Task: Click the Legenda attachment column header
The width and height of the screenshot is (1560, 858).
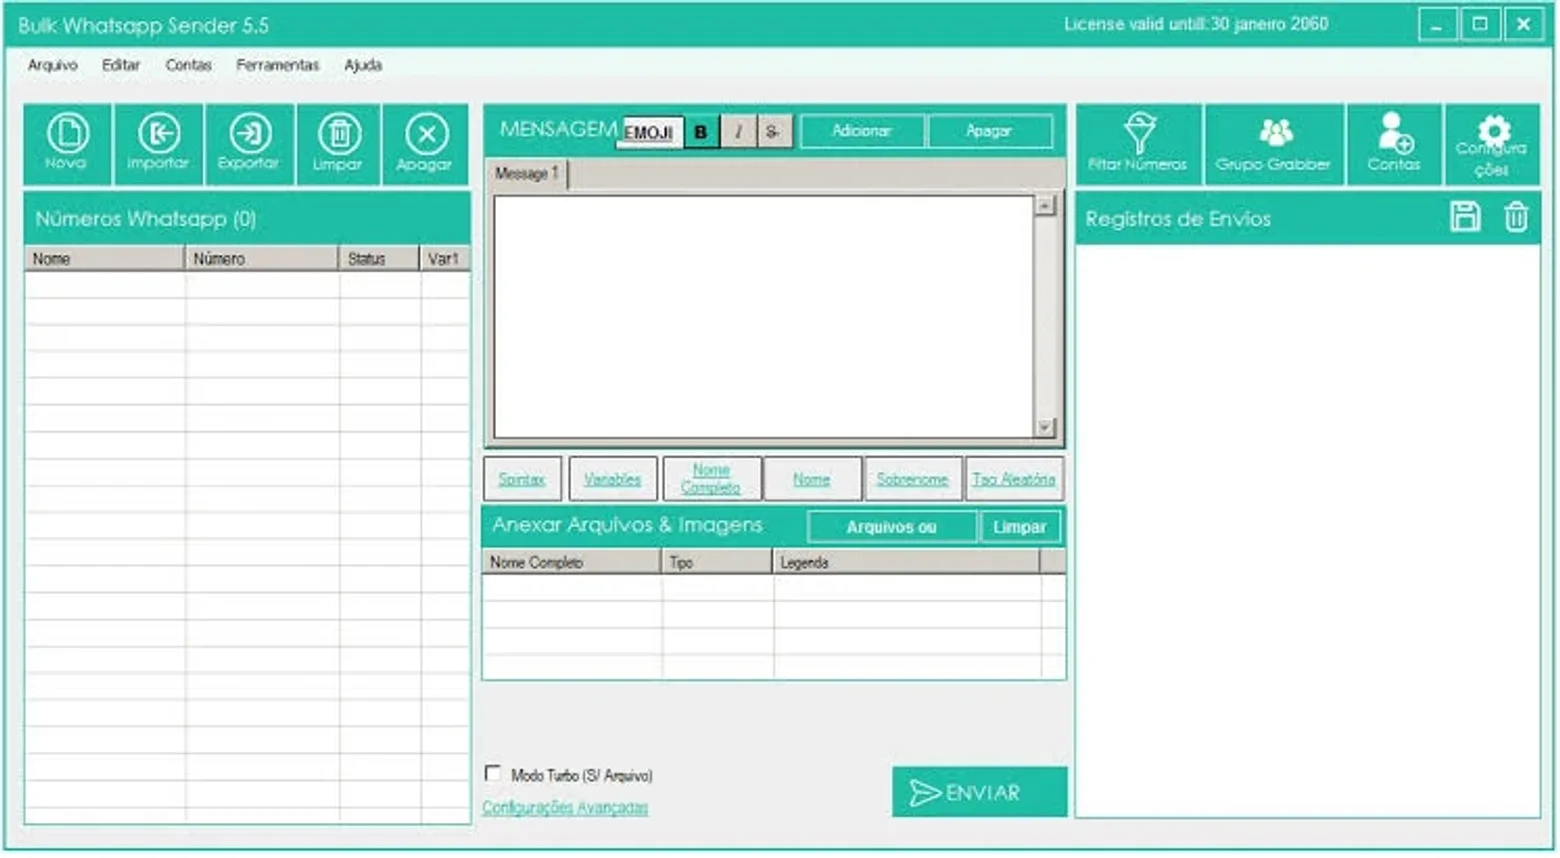Action: (906, 562)
